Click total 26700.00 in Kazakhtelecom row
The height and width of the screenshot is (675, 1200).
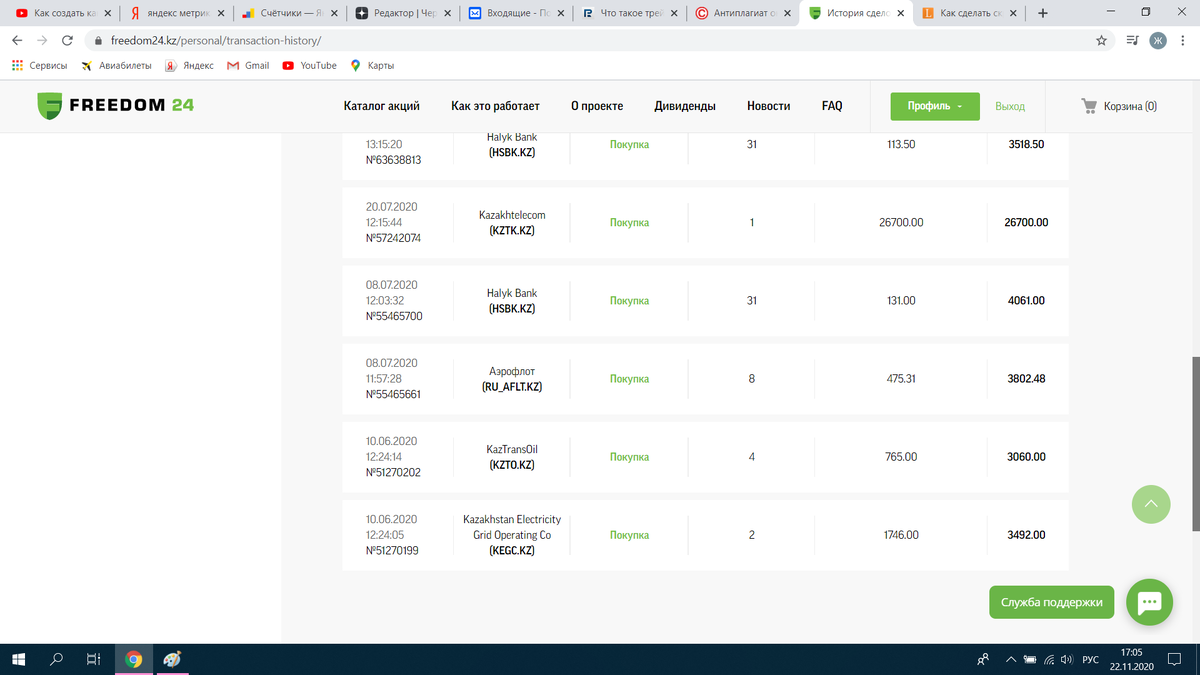[1026, 222]
